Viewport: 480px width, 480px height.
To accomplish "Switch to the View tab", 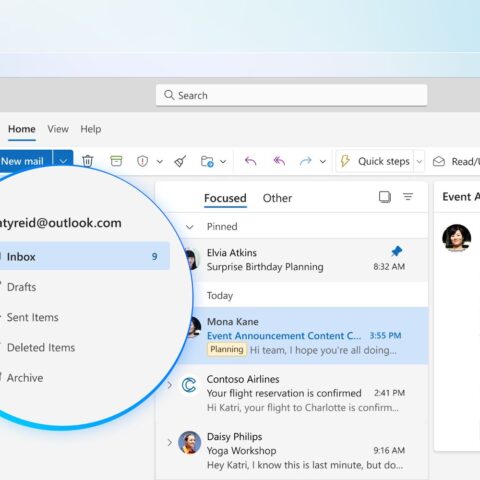I will tap(58, 129).
